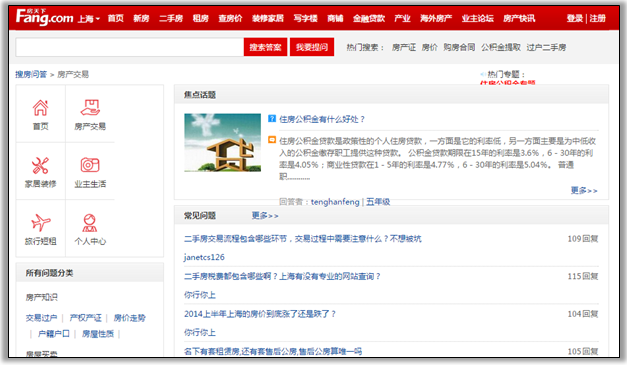Click the orange answer bubble icon
Image resolution: width=627 pixels, height=365 pixels.
(x=272, y=140)
